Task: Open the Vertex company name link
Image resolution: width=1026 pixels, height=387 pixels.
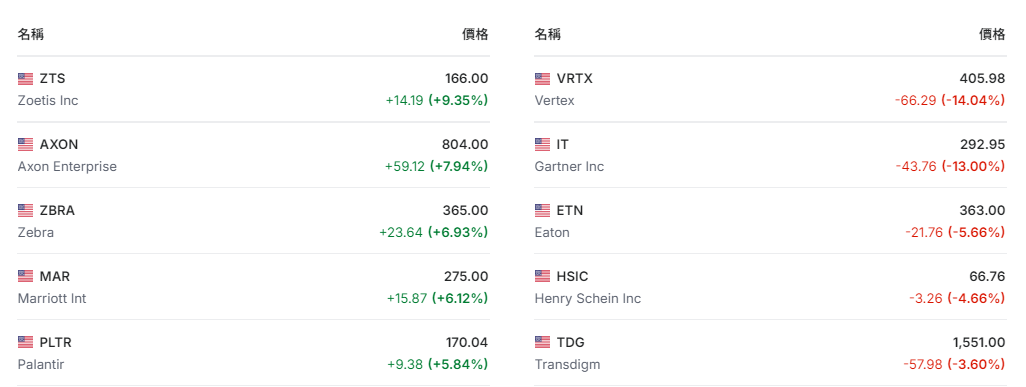Action: pyautogui.click(x=555, y=101)
